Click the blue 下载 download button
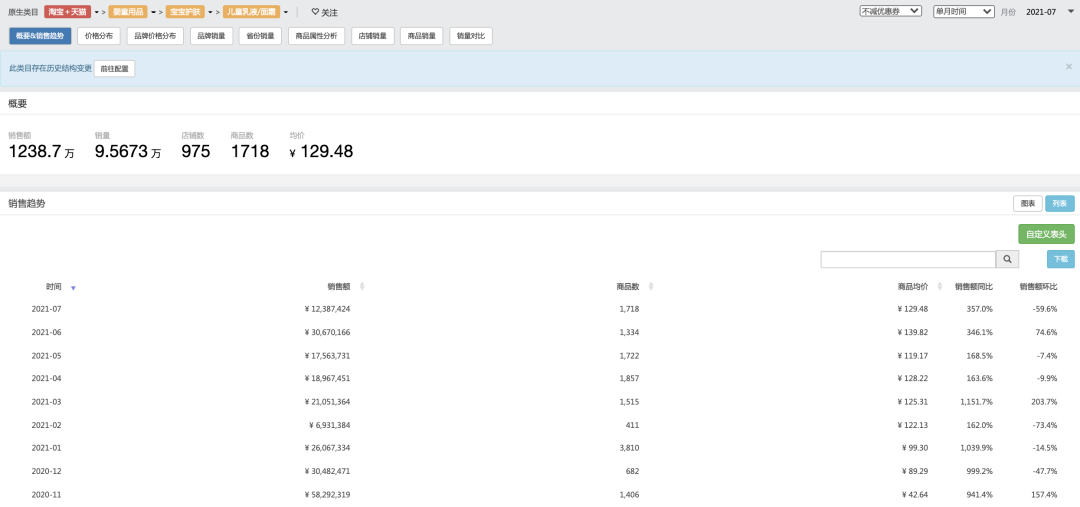Viewport: 1080px width, 507px height. click(x=1061, y=259)
